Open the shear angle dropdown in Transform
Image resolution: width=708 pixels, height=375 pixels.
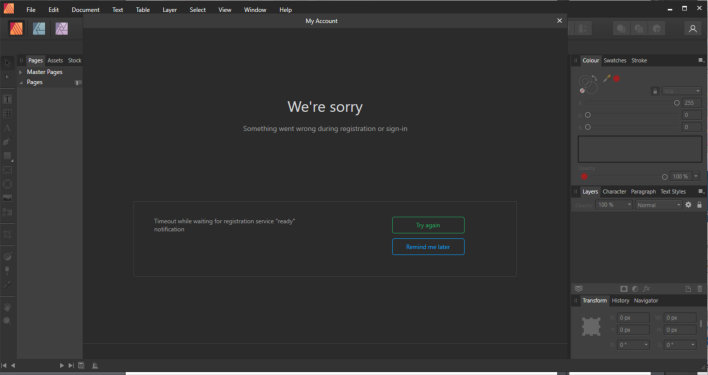tap(693, 345)
